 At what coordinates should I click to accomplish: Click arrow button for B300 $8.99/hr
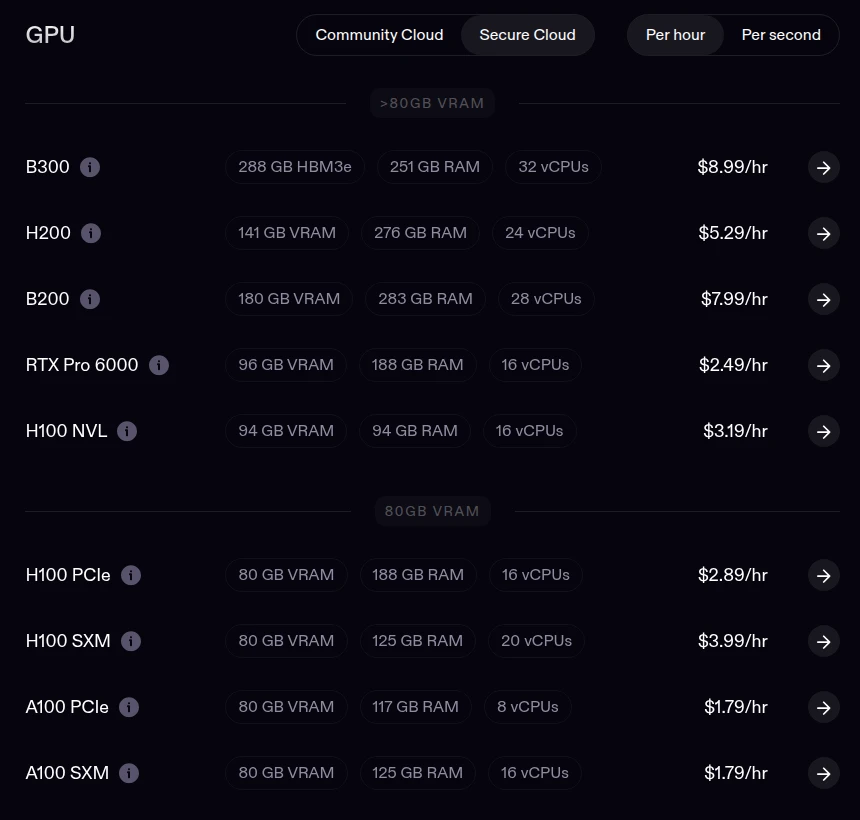pos(824,167)
